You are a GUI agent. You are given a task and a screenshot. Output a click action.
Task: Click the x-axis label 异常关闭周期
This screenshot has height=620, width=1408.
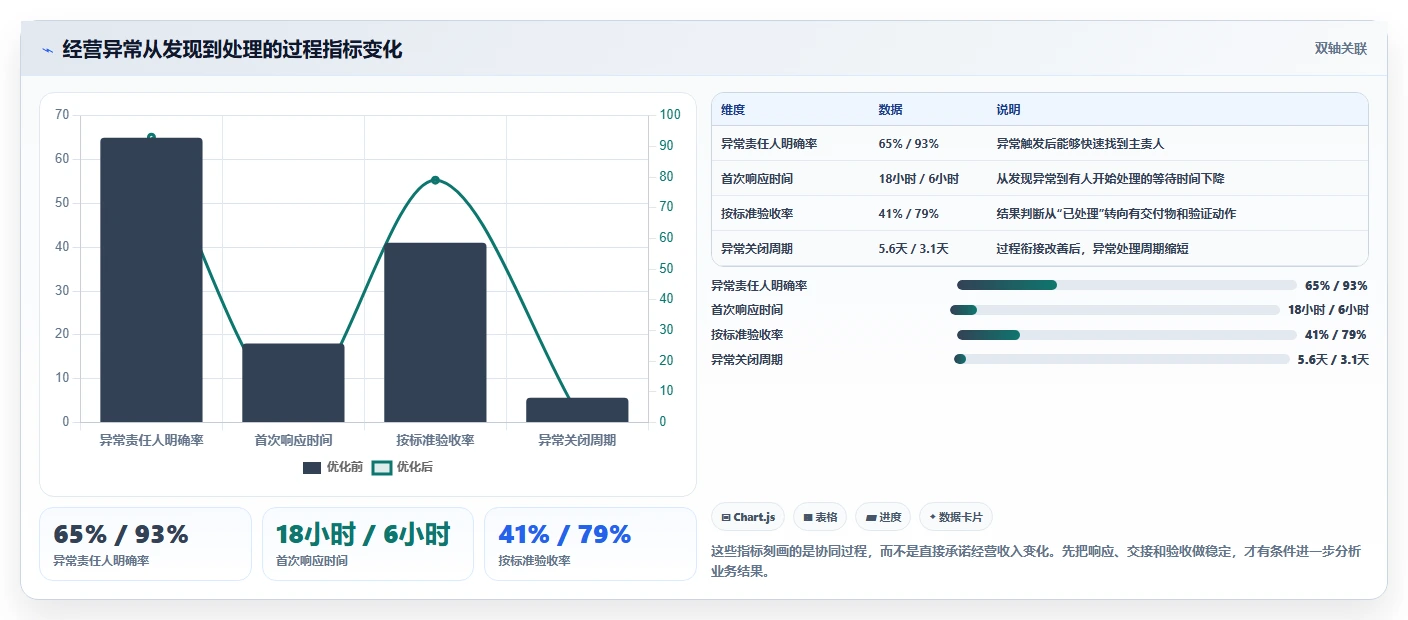[577, 440]
